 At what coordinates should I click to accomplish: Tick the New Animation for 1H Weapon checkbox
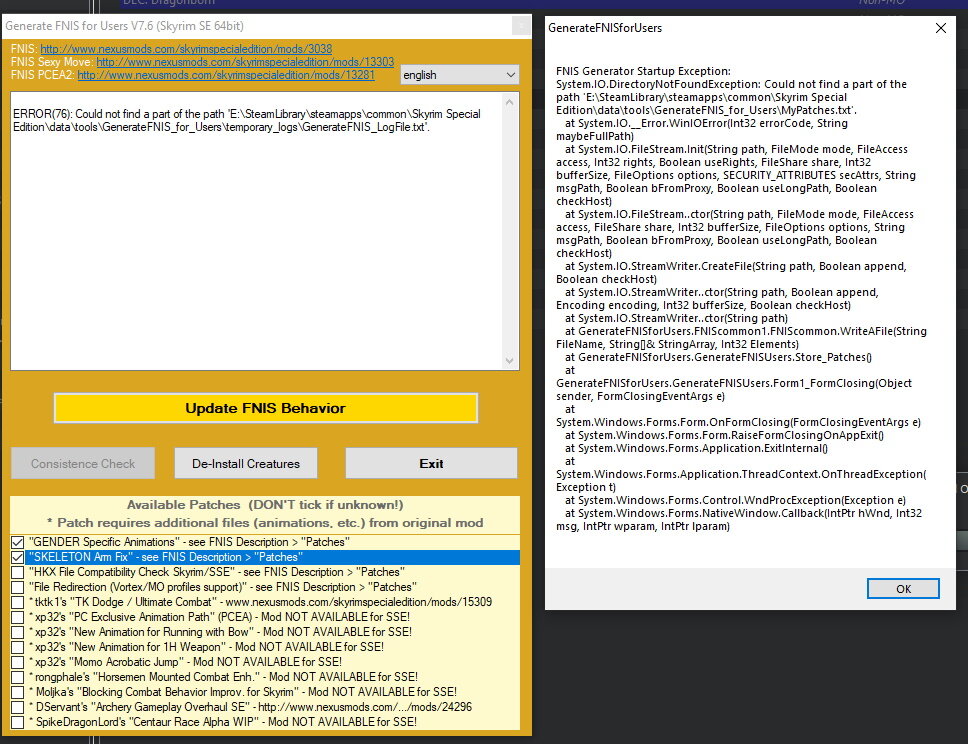pos(17,647)
